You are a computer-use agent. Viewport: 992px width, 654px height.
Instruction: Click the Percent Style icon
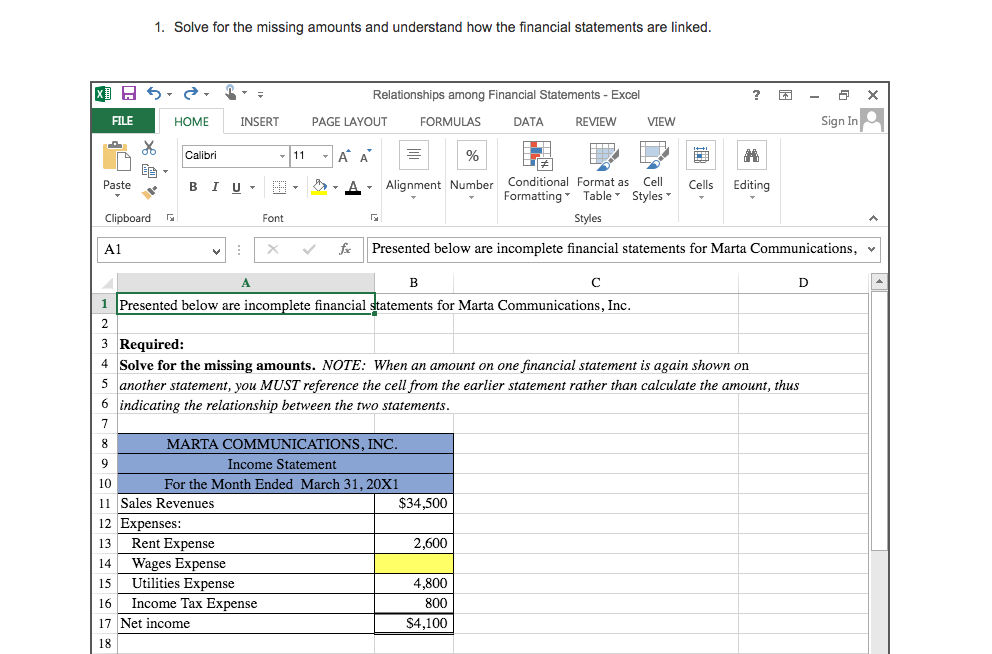pos(471,155)
